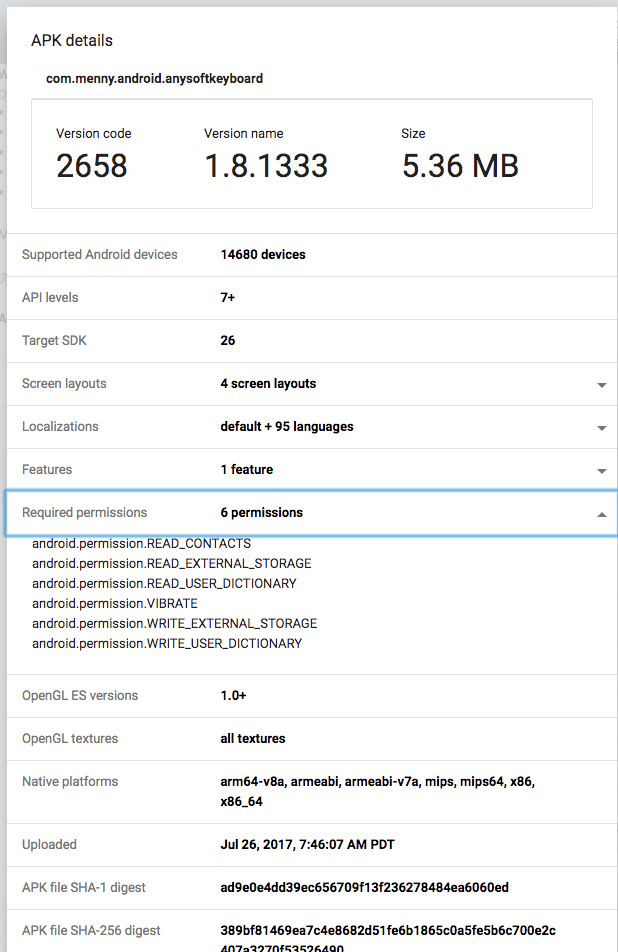Select the Version name 1.8.1333

[265, 166]
